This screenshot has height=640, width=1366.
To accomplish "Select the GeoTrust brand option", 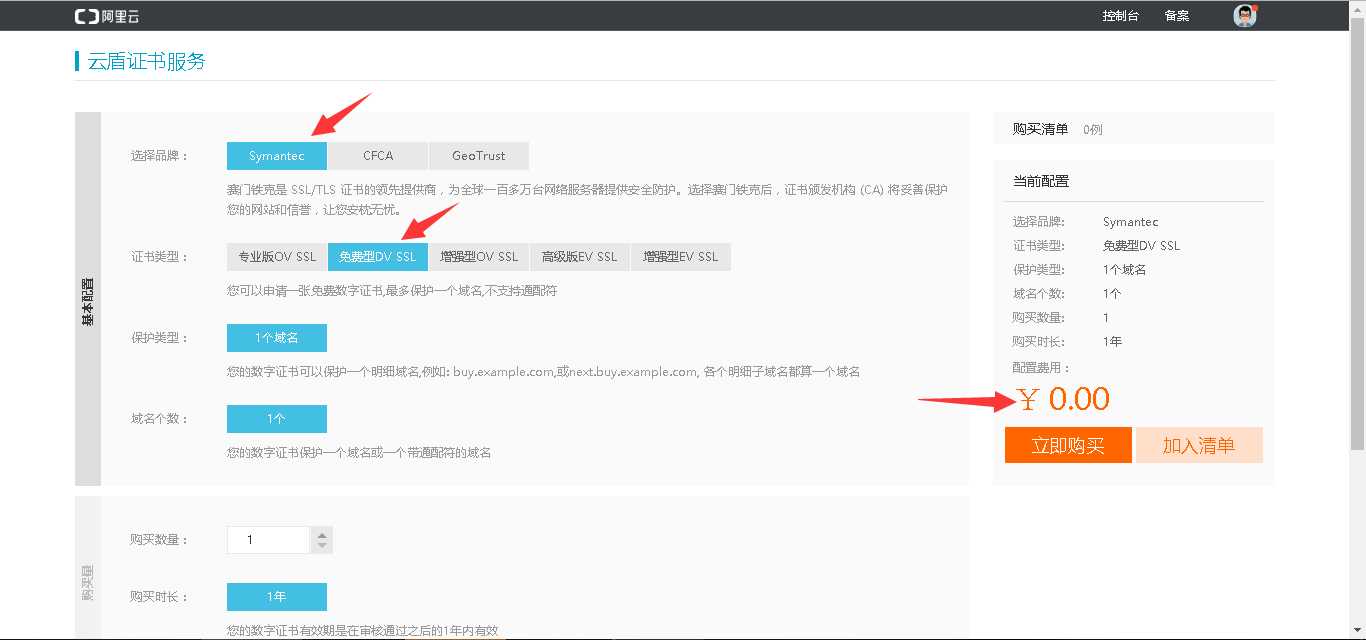I will [479, 156].
